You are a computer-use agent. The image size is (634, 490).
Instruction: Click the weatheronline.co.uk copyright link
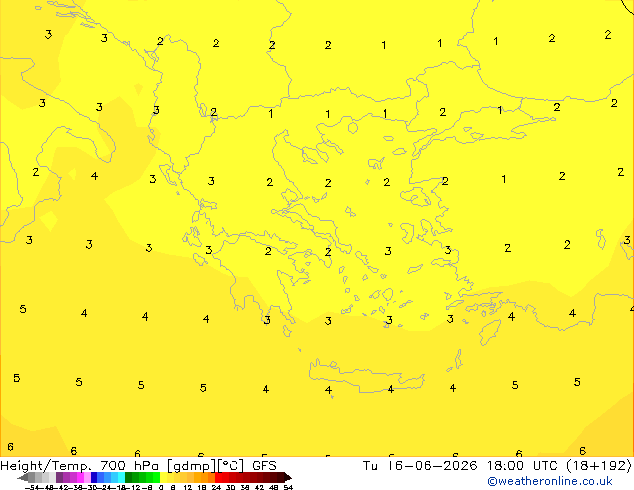(x=550, y=481)
